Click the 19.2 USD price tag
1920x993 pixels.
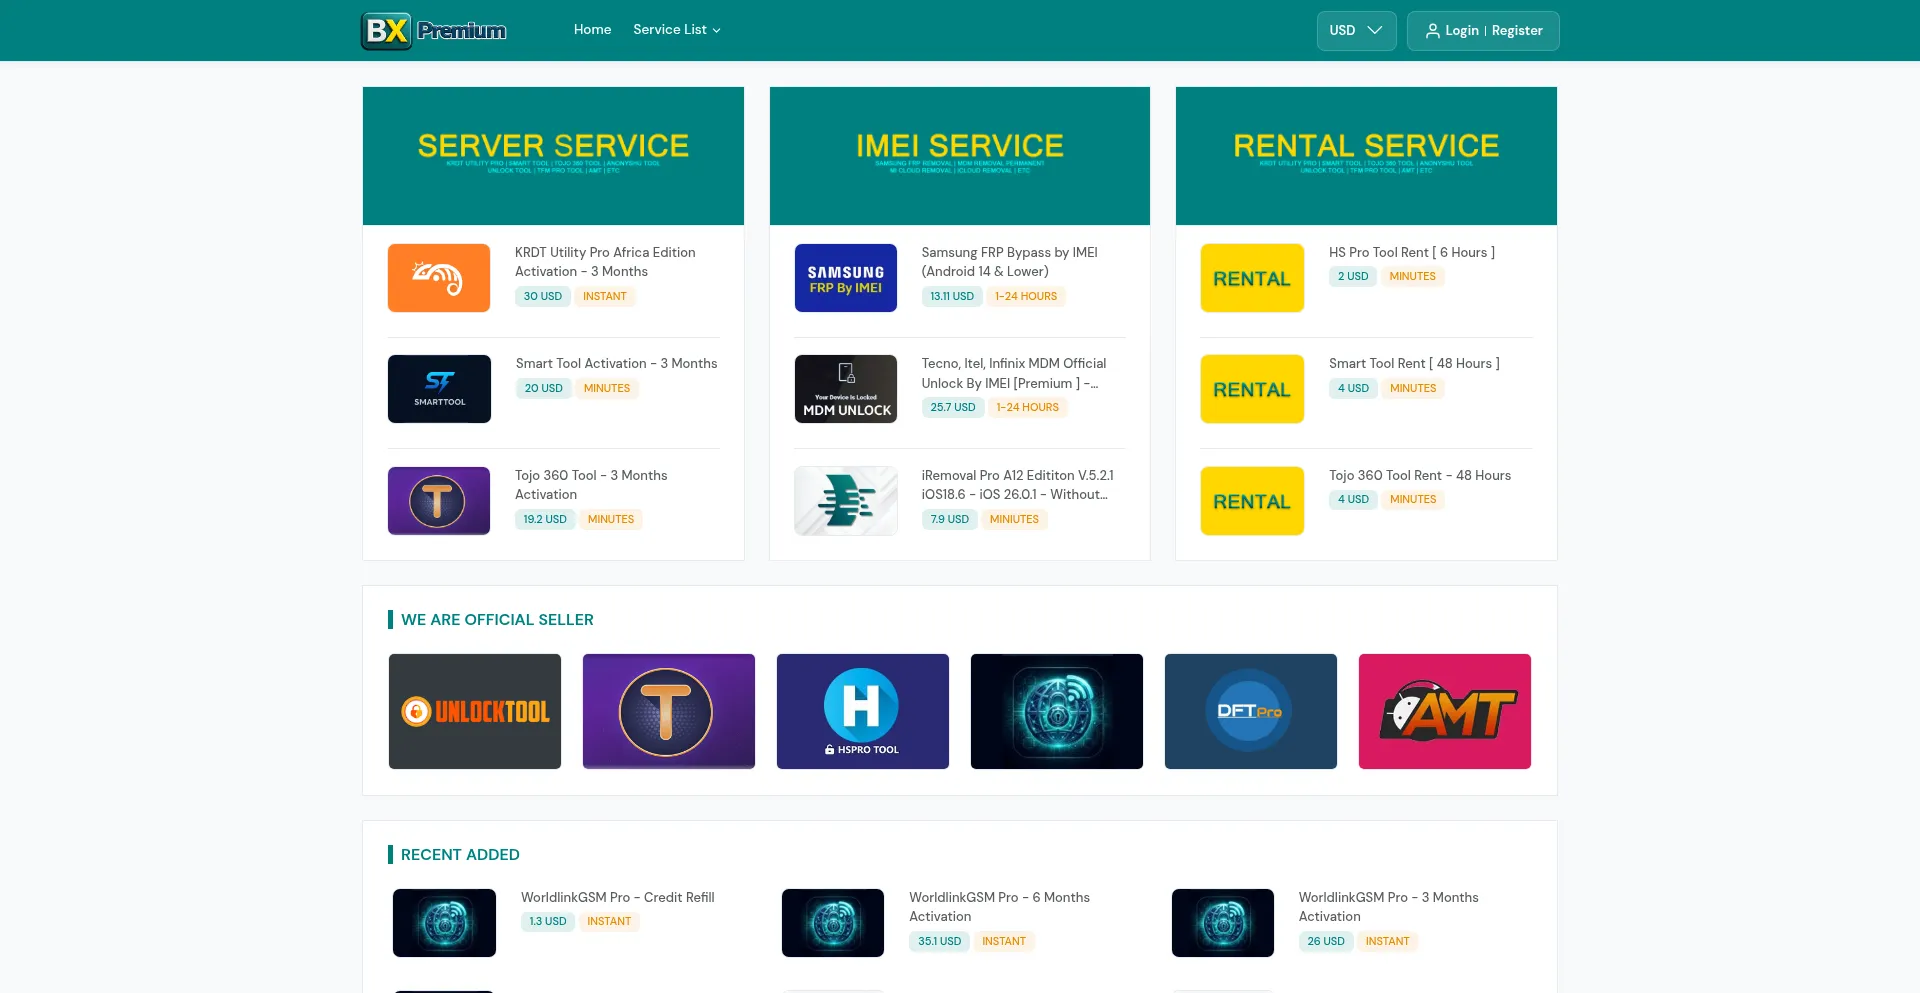tap(545, 520)
